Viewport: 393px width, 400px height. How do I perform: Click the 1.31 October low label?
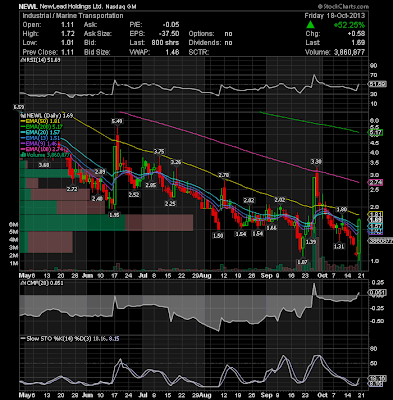[x=339, y=246]
